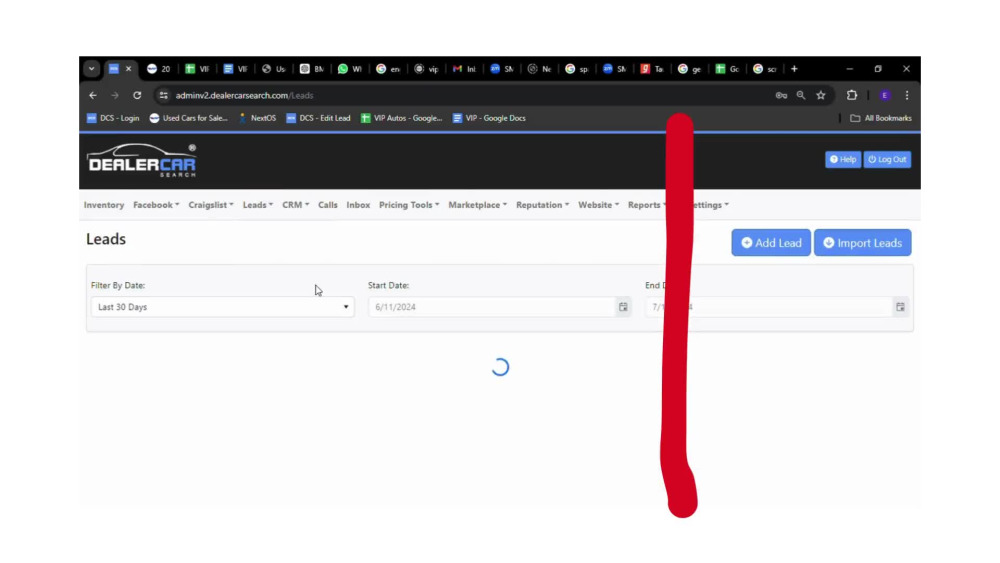Switch to the tab labeled Ta
Viewport: 1000px width, 563px height.
652,69
